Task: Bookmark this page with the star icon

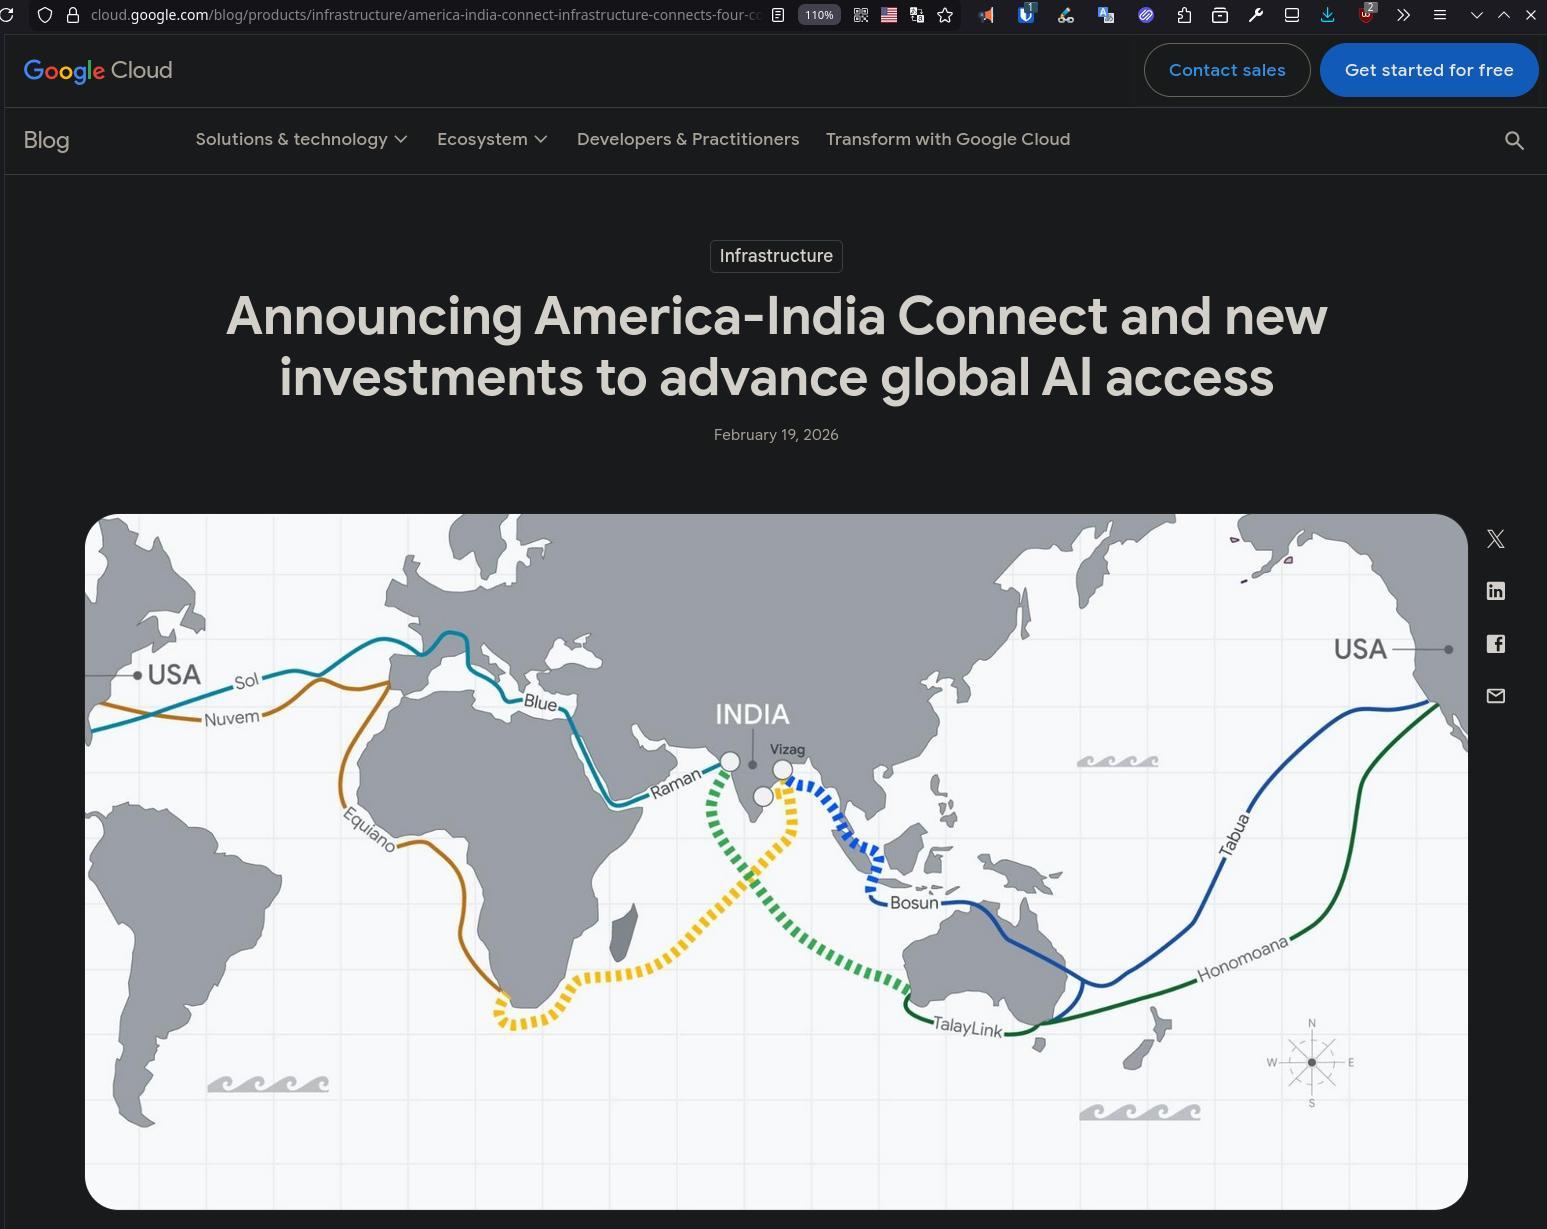Action: 945,15
